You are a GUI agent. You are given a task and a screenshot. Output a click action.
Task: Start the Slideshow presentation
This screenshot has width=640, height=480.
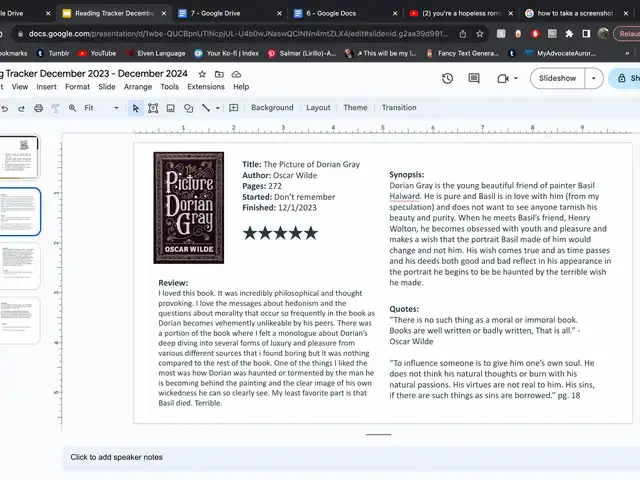[557, 78]
